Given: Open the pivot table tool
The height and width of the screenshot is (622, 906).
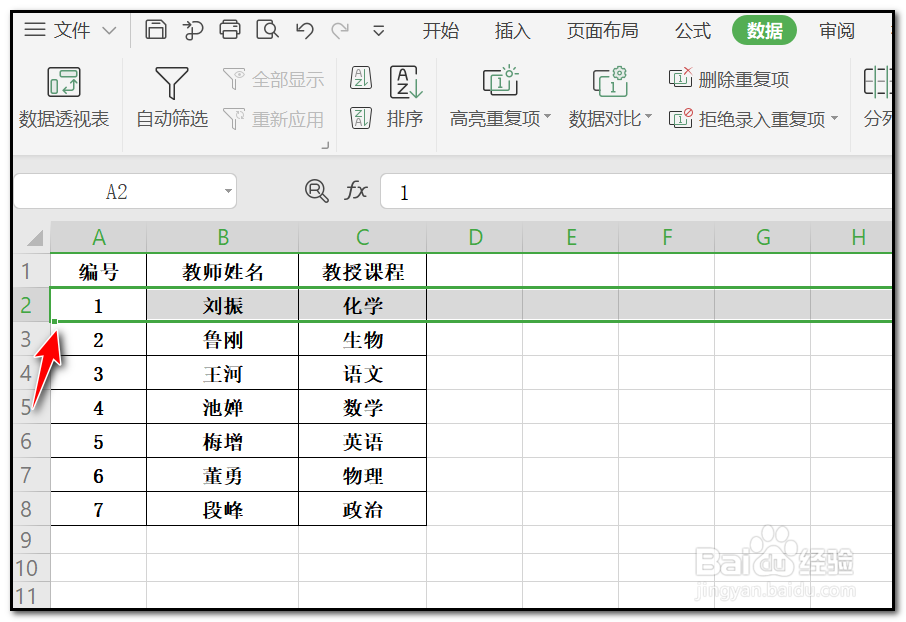Looking at the screenshot, I should 64,98.
